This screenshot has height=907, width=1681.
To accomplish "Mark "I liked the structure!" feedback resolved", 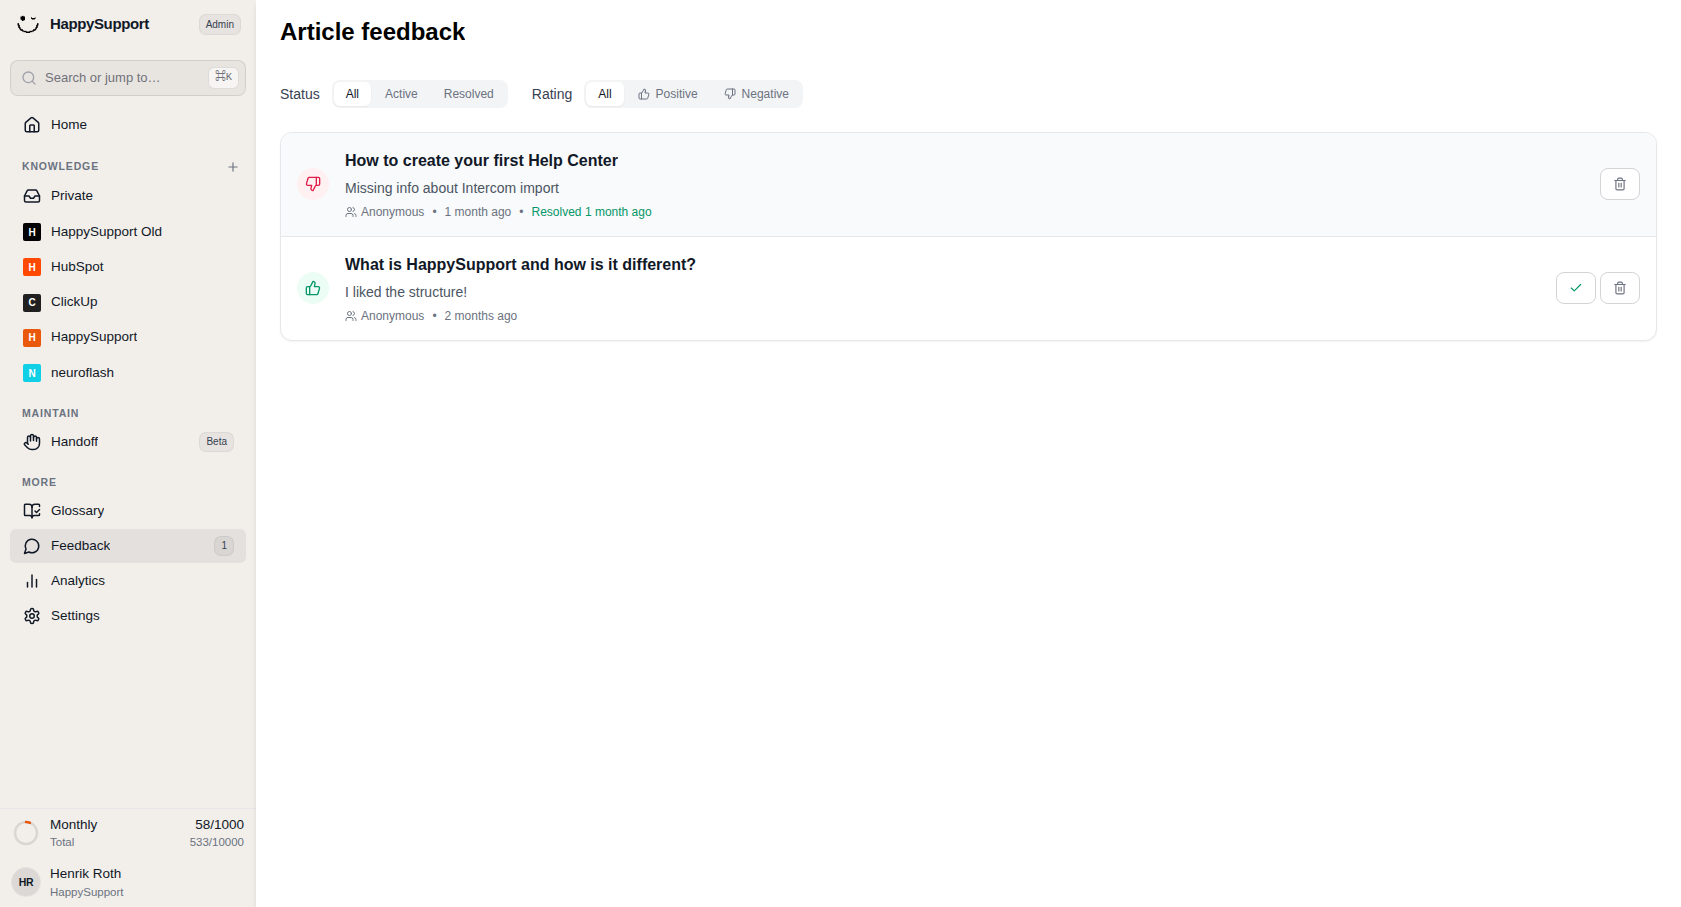I will click(1576, 288).
